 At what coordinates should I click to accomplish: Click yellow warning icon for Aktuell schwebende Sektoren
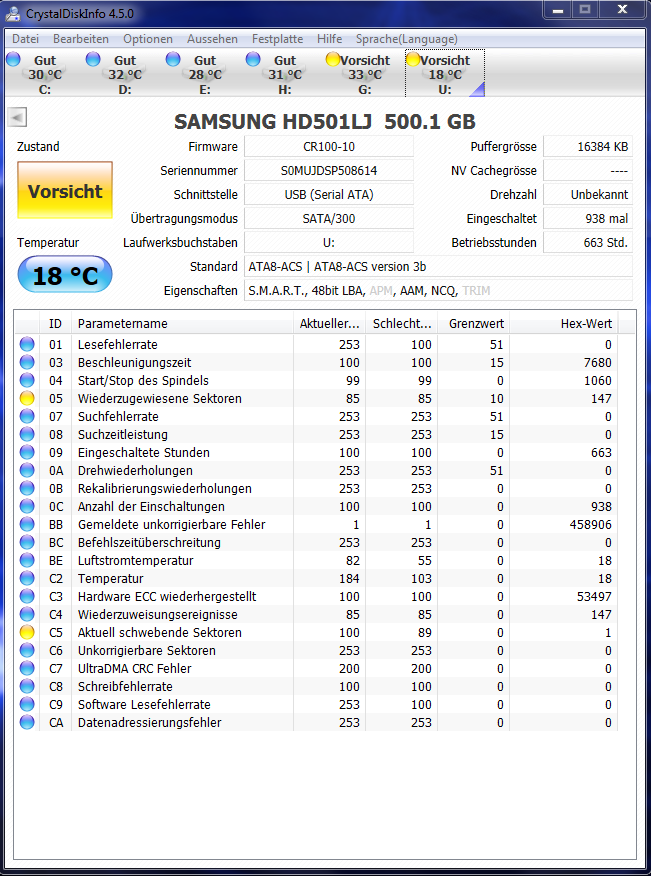[x=27, y=632]
